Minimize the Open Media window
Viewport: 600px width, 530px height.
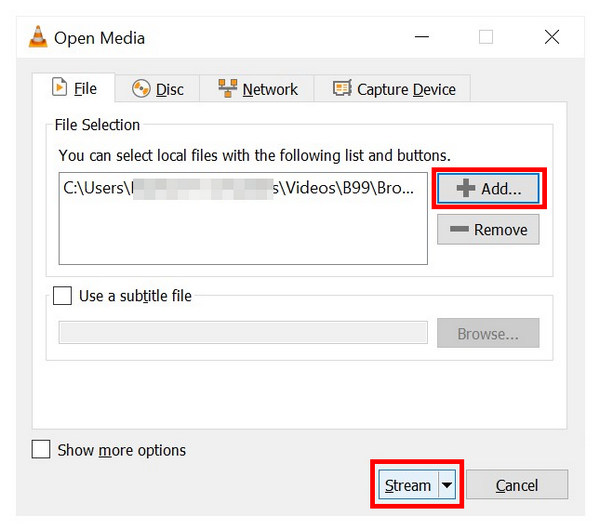422,37
